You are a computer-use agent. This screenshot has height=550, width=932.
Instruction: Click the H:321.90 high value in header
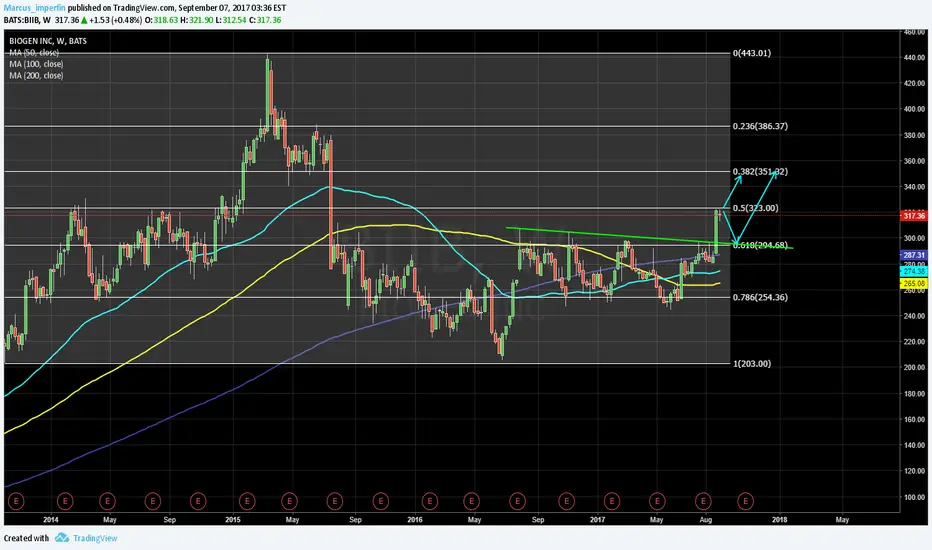click(197, 20)
